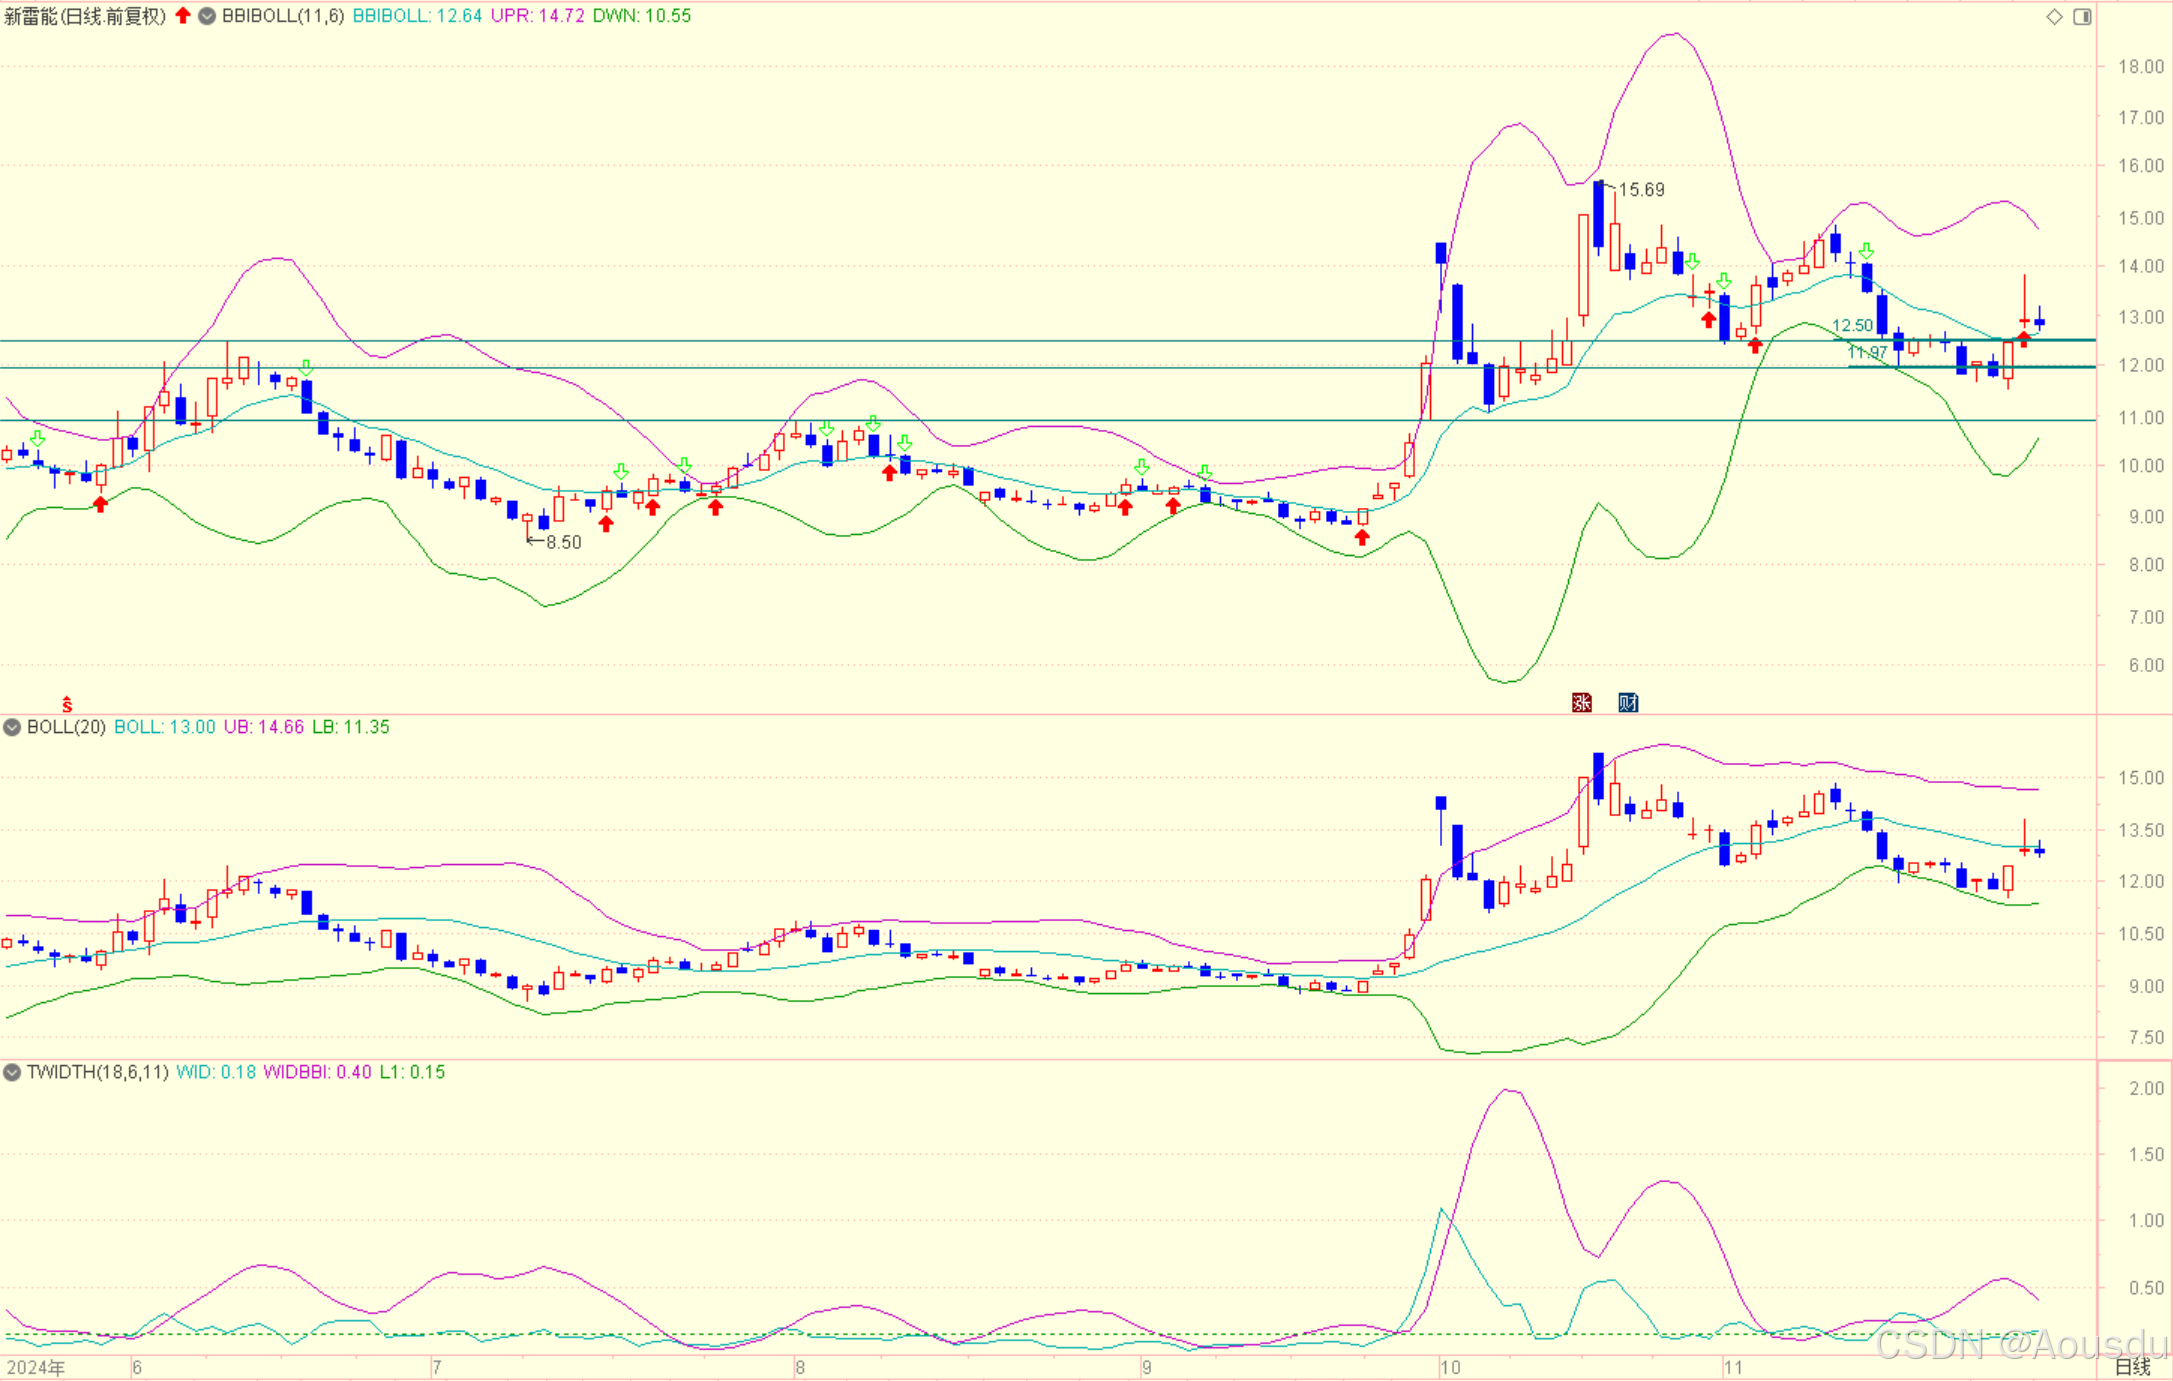2173x1381 pixels.
Task: Open the TWIDTH indicator dropdown arrow
Action: tap(12, 1072)
